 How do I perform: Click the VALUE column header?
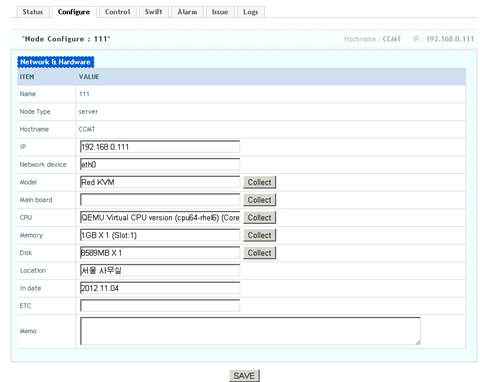tap(89, 77)
